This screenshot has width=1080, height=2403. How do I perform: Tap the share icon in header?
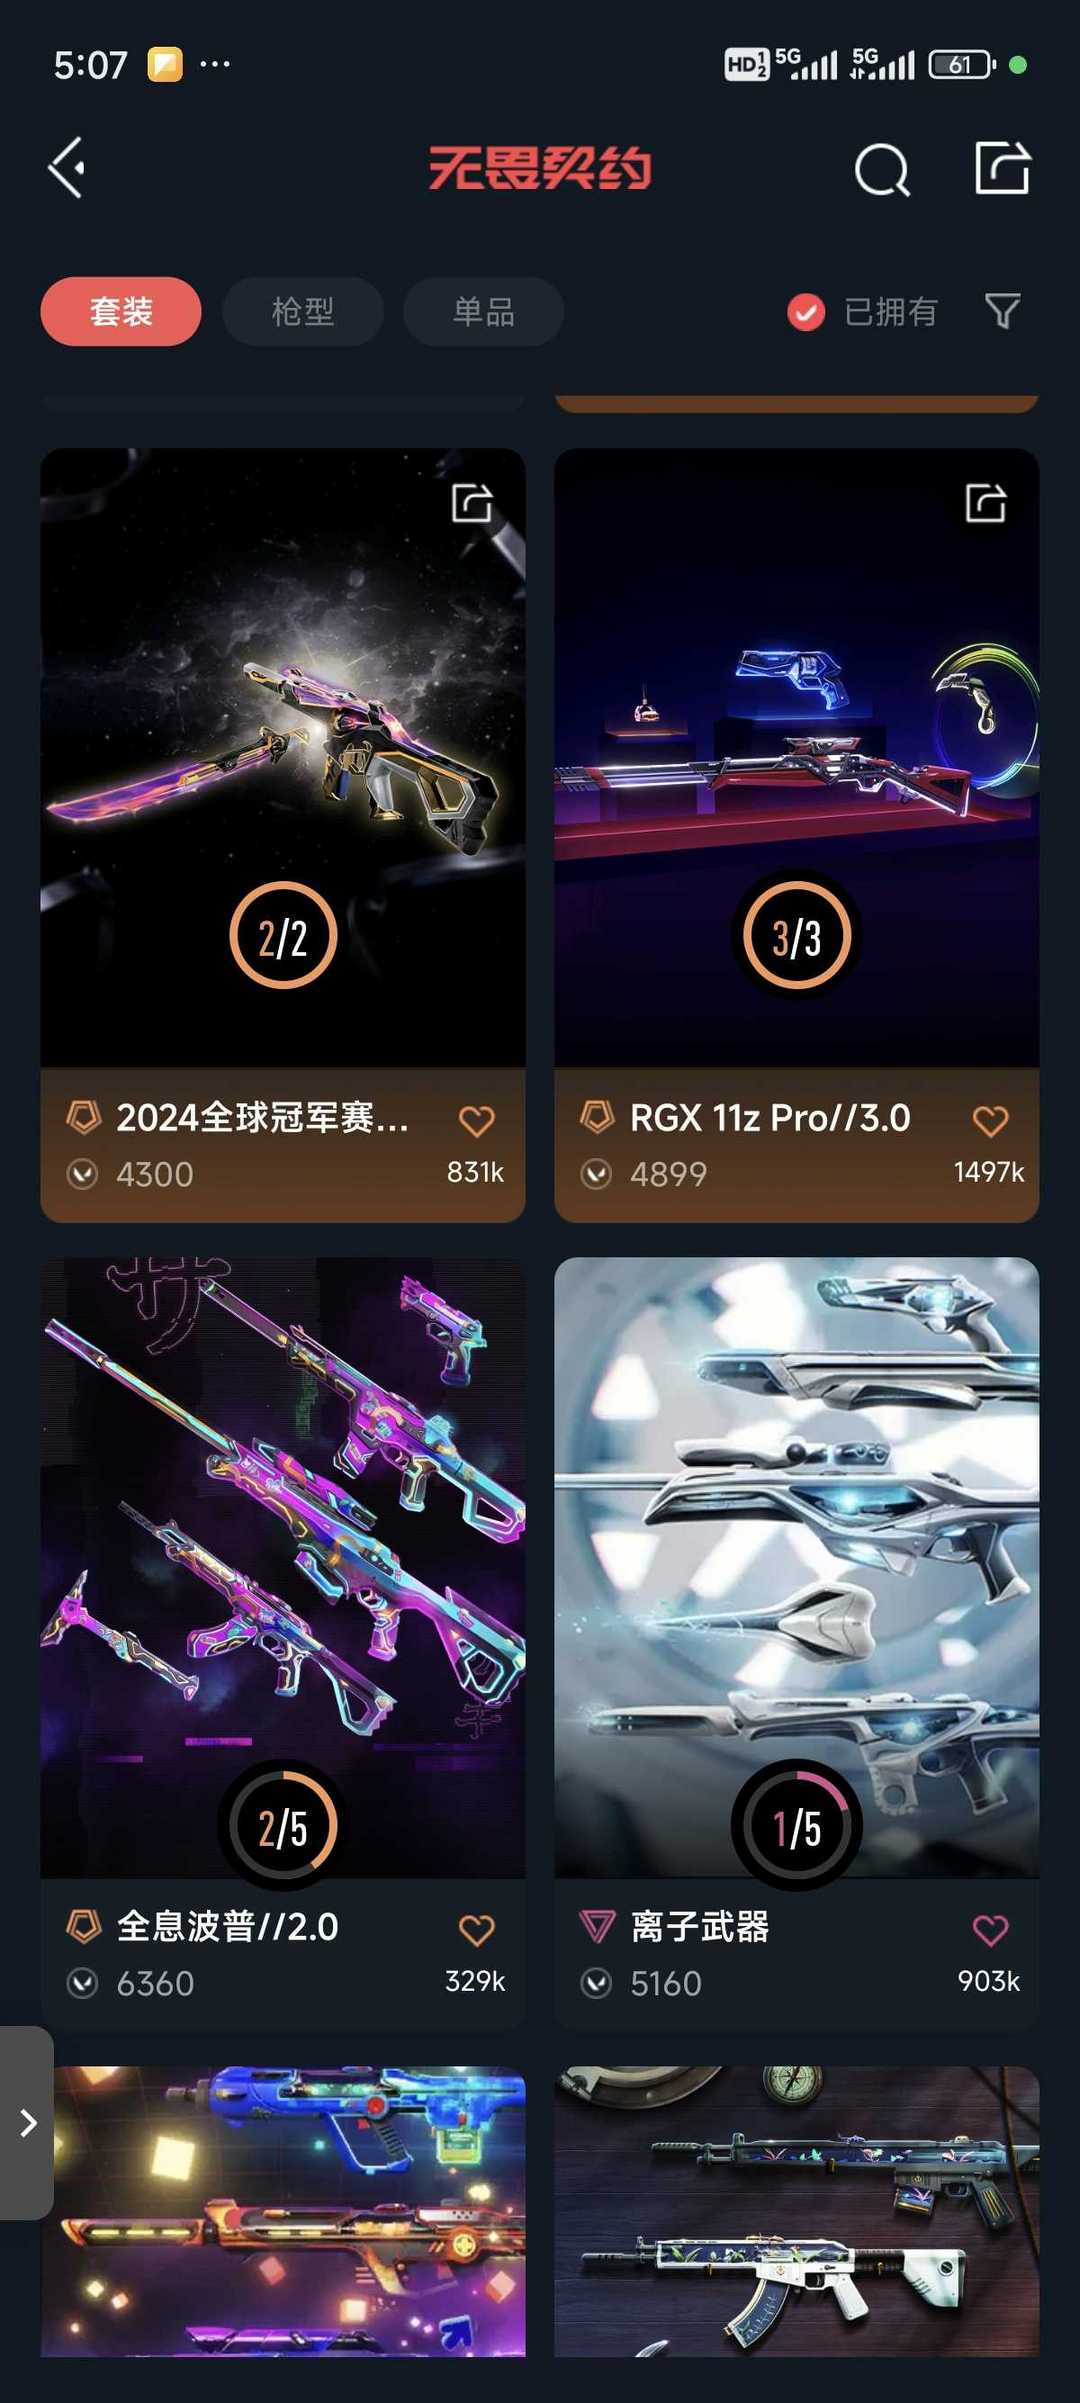click(x=1002, y=167)
